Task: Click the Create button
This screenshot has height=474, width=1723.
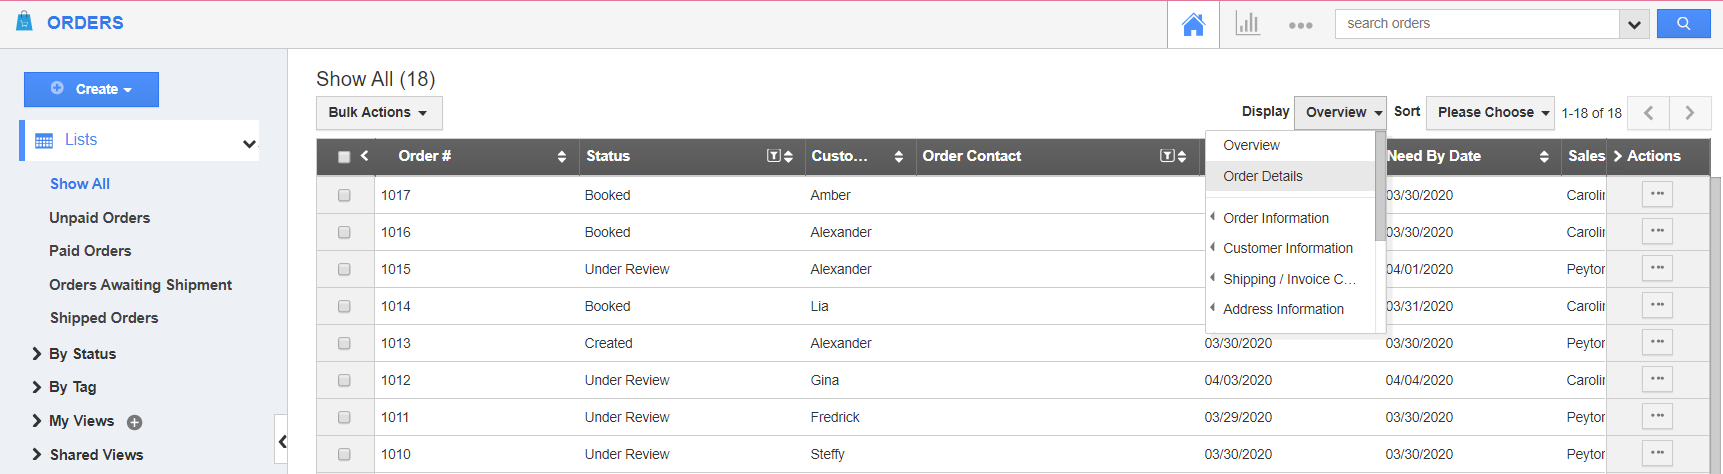Action: pyautogui.click(x=91, y=89)
